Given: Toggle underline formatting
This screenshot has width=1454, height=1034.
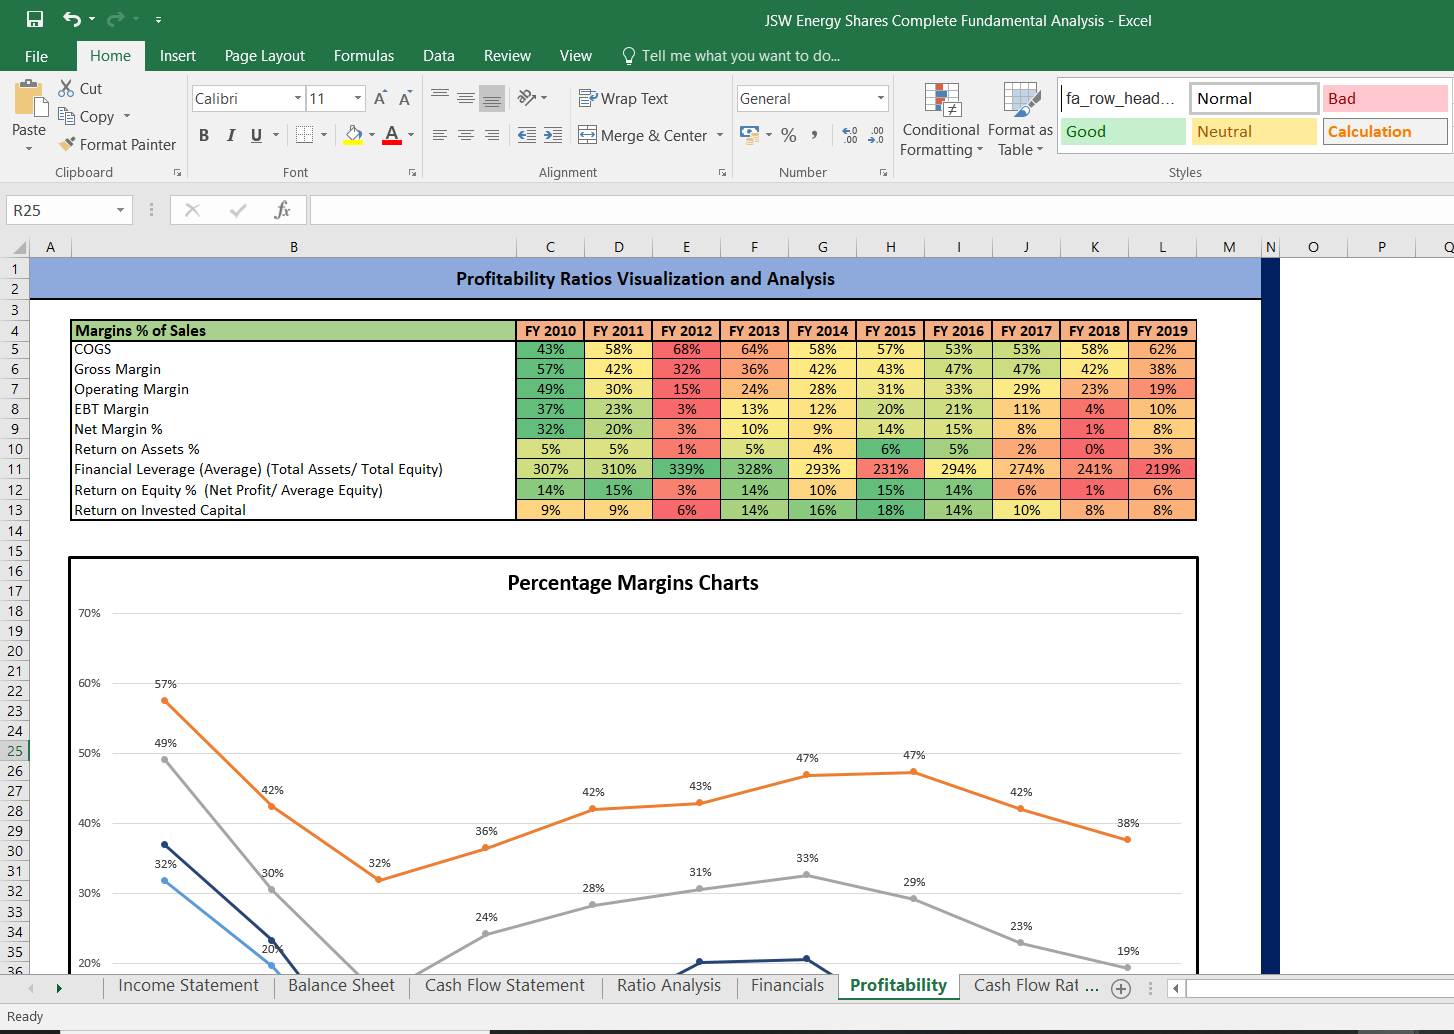Looking at the screenshot, I should pyautogui.click(x=257, y=135).
